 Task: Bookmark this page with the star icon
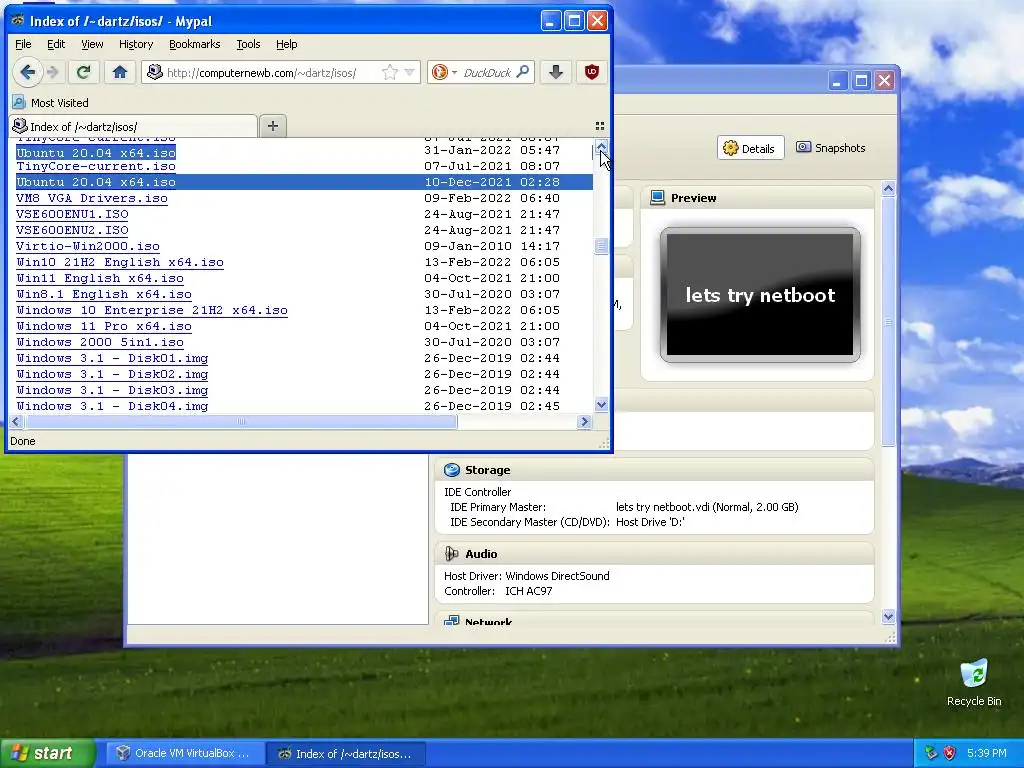(390, 72)
